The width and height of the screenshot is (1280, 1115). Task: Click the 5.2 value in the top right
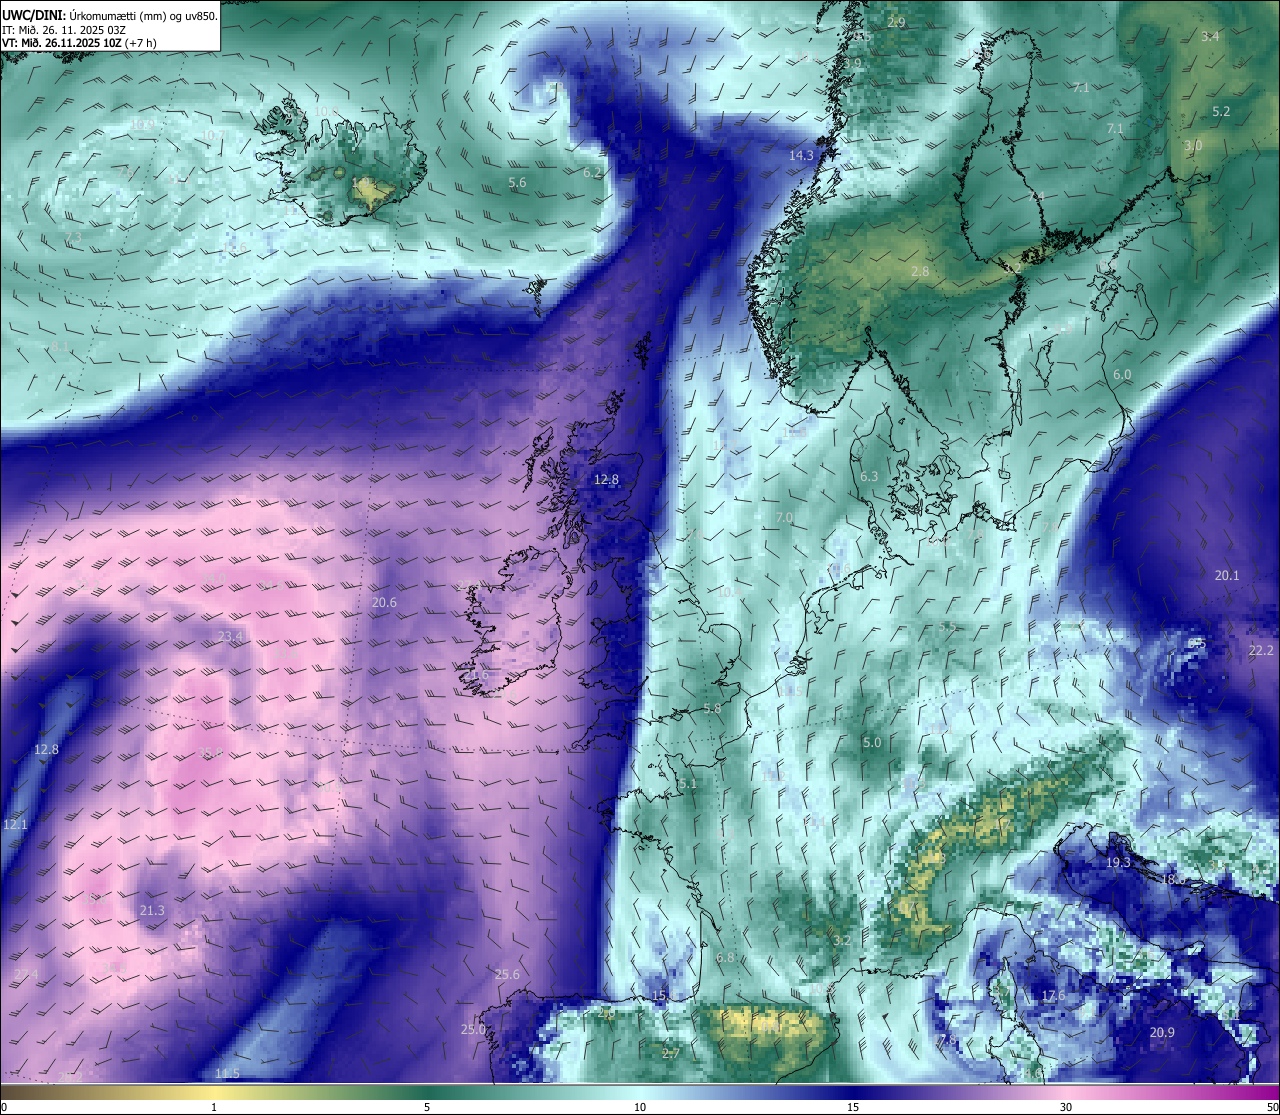[1221, 112]
